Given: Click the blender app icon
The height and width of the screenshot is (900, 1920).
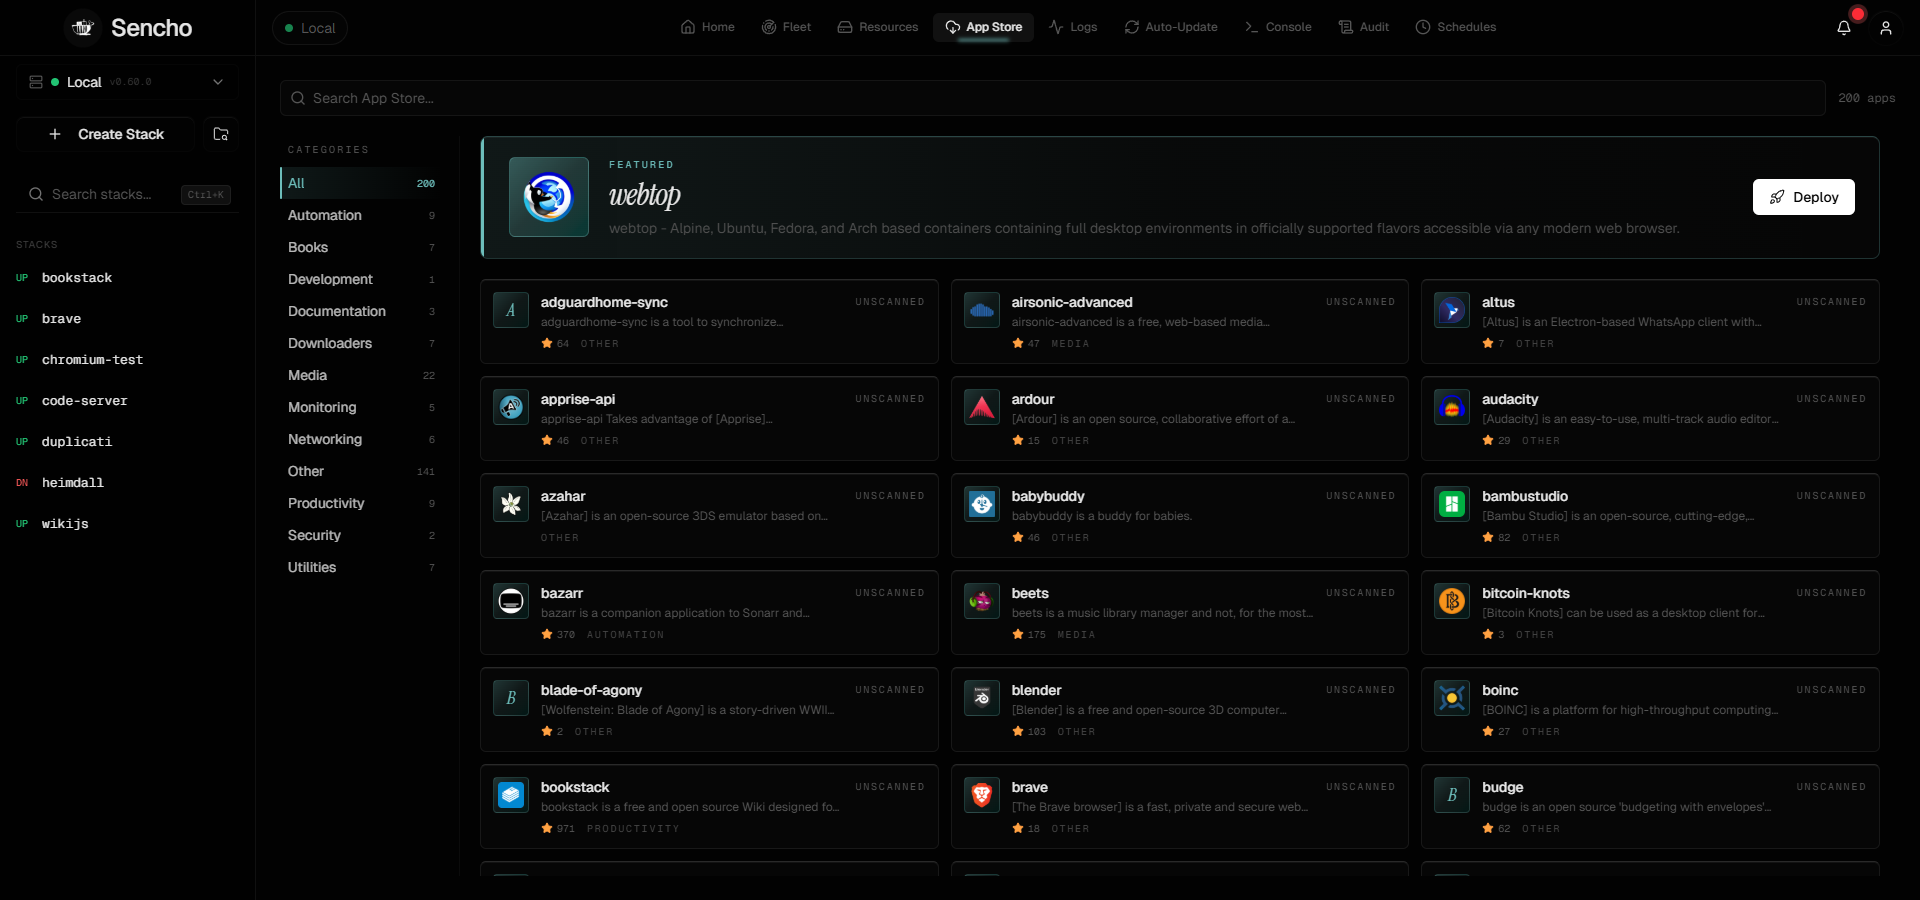Looking at the screenshot, I should coord(982,698).
